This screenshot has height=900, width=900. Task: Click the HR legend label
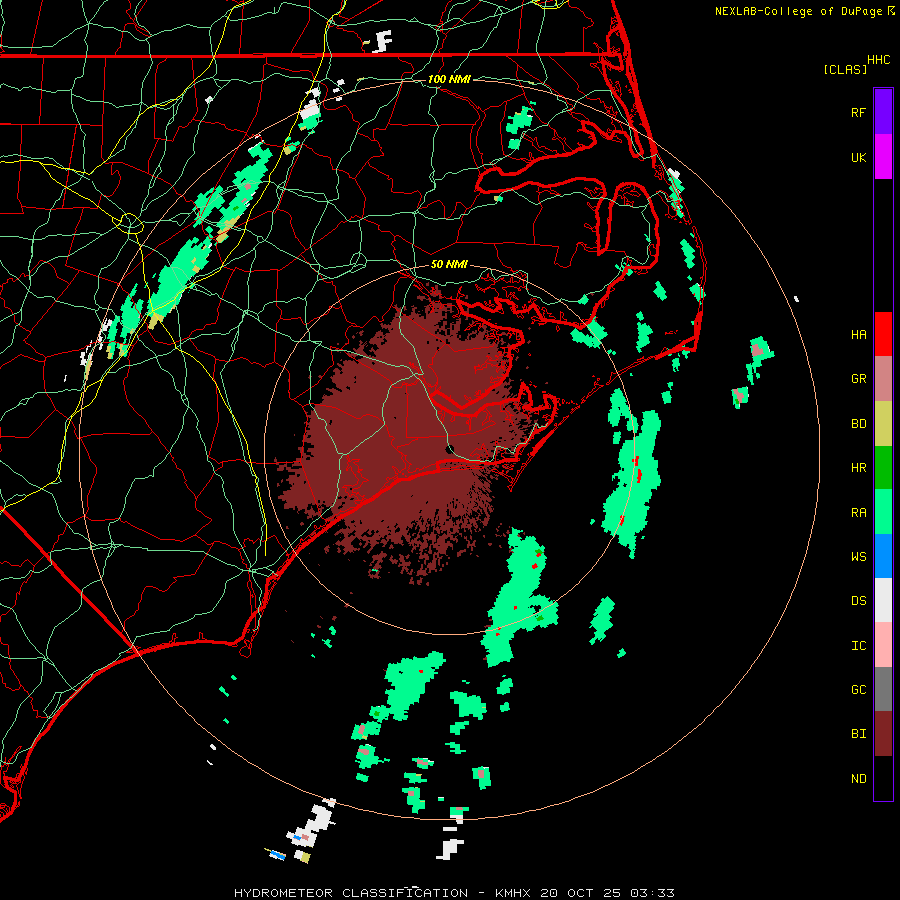point(858,468)
